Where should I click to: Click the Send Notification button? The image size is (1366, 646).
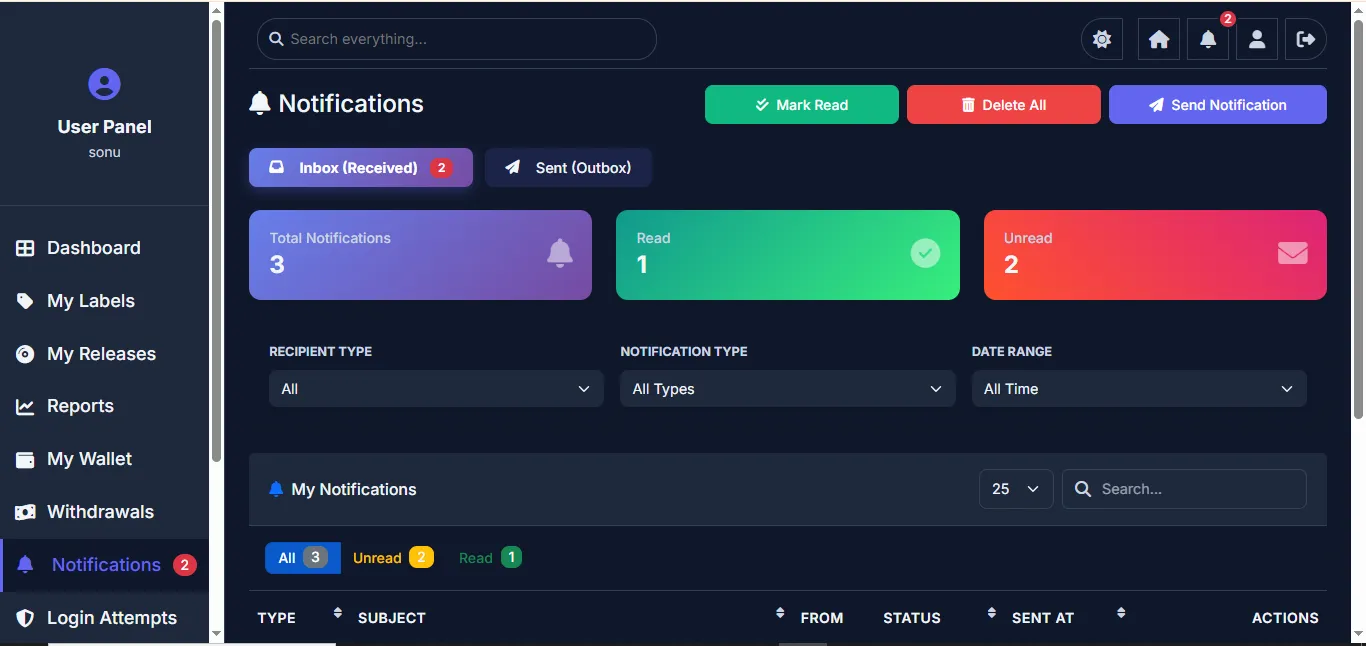(1218, 105)
